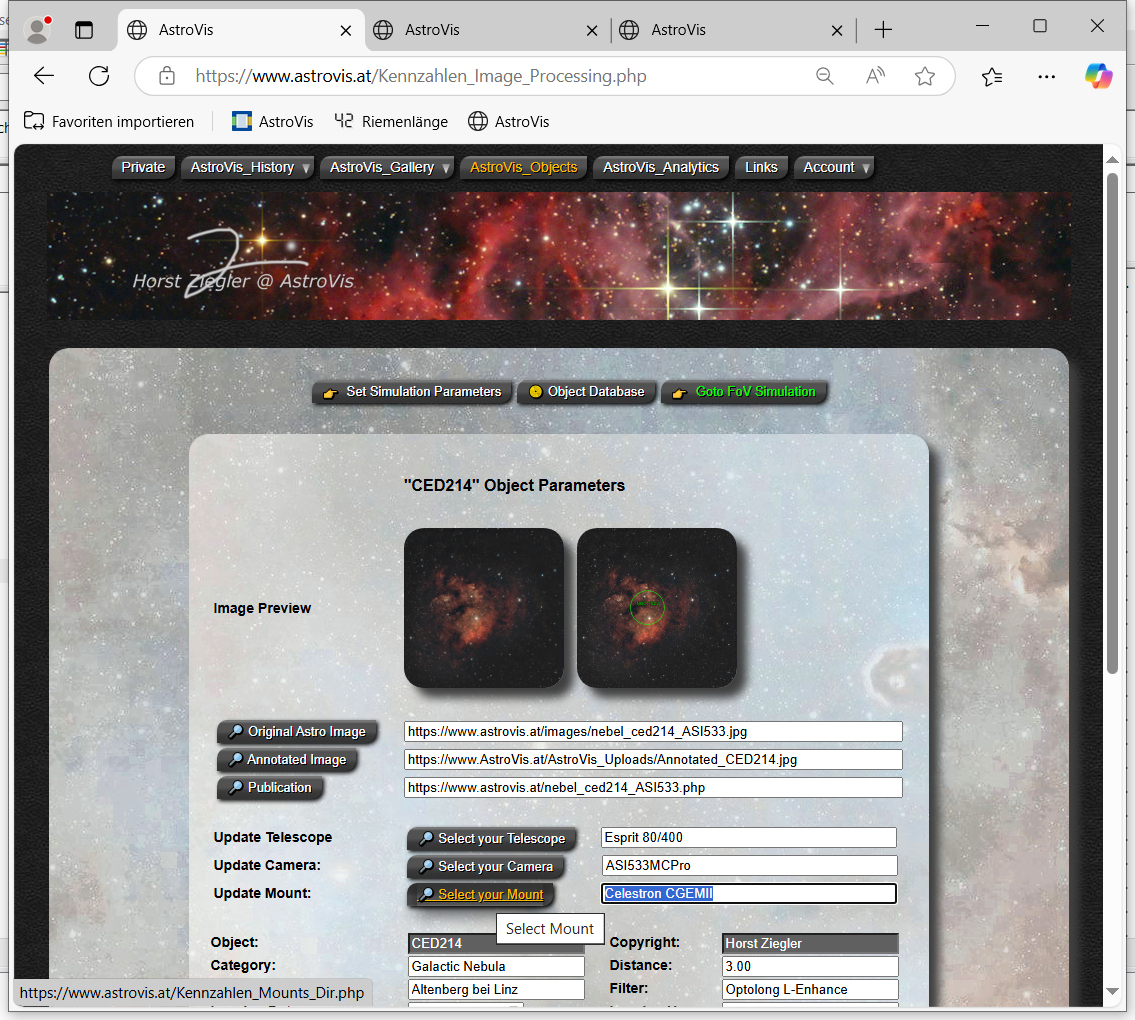
Task: Launch the Copilot sidebar icon
Action: click(x=1098, y=76)
